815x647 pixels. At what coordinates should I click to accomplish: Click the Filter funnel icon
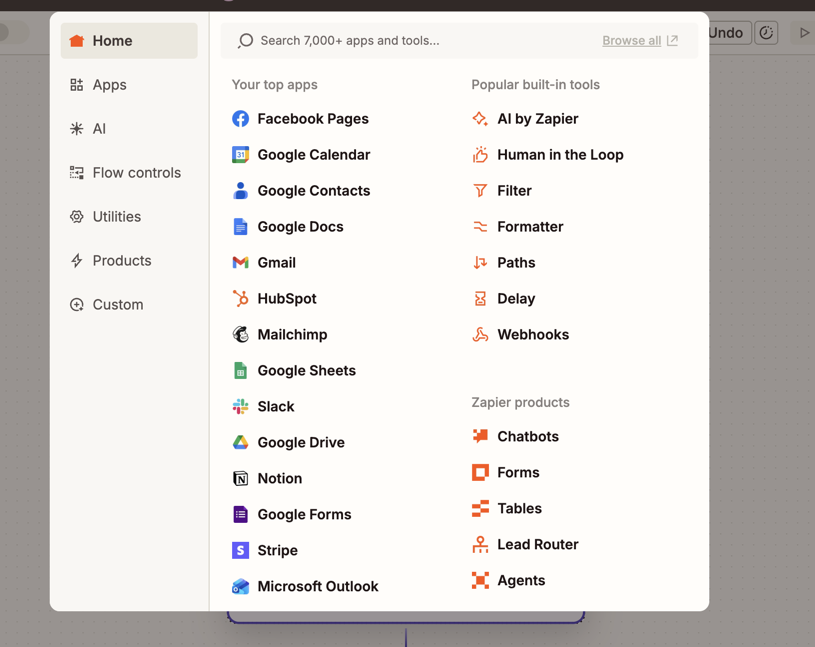click(x=480, y=191)
